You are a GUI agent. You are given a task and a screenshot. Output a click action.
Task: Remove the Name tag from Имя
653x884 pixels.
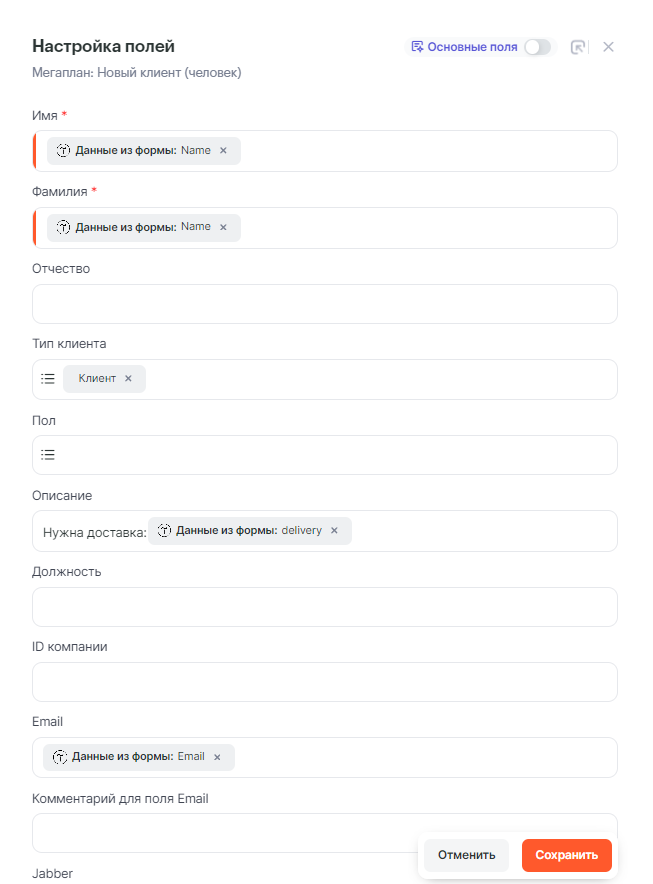[223, 151]
